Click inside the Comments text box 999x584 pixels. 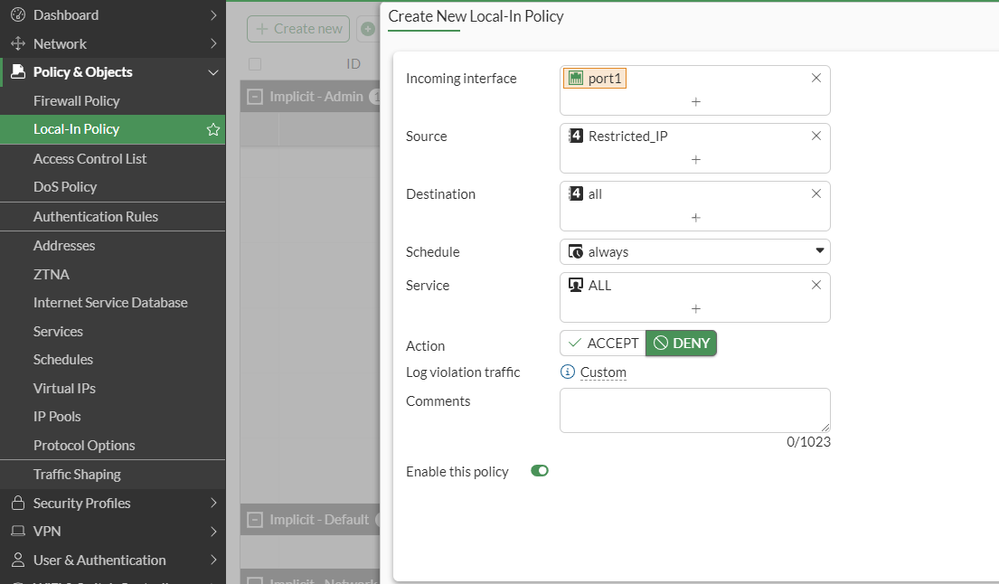pos(695,410)
